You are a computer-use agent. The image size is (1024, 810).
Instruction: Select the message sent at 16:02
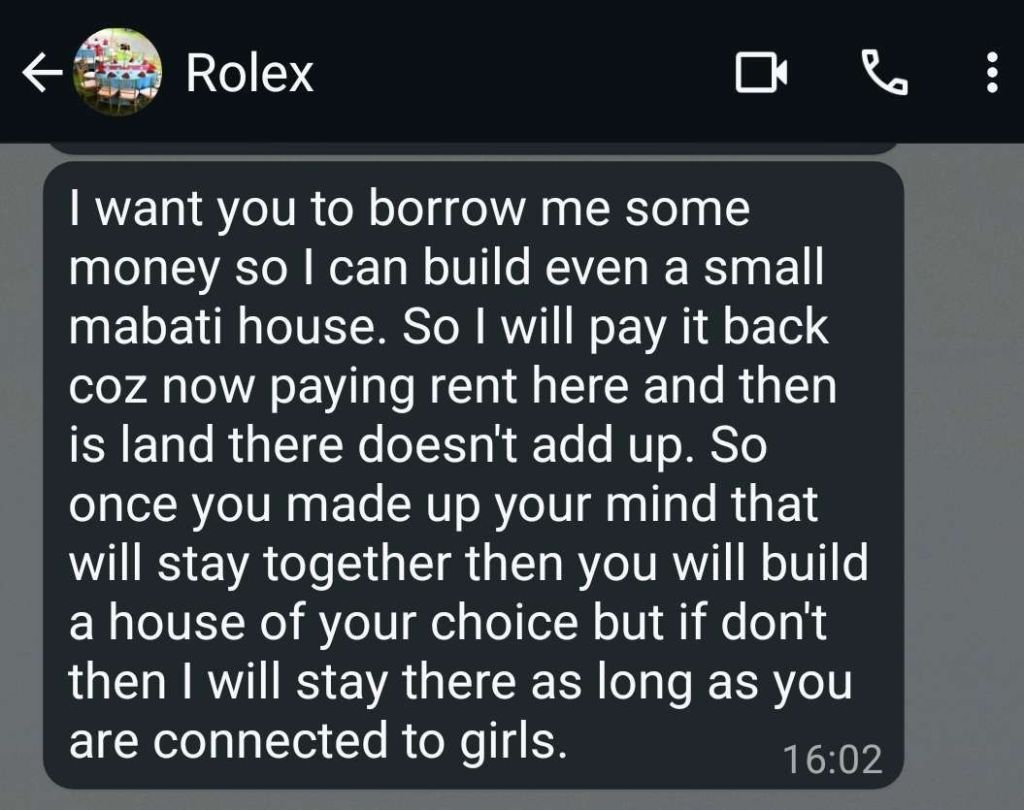(x=473, y=475)
